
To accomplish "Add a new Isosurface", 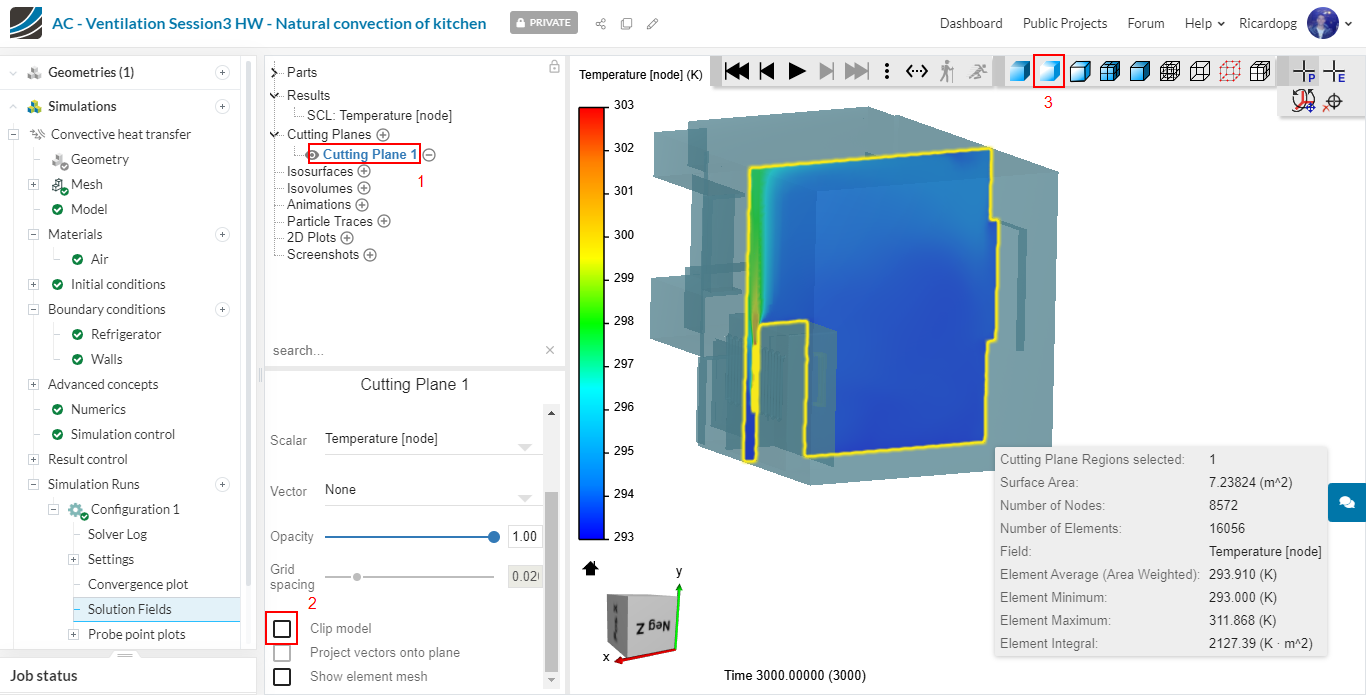I will pyautogui.click(x=364, y=172).
